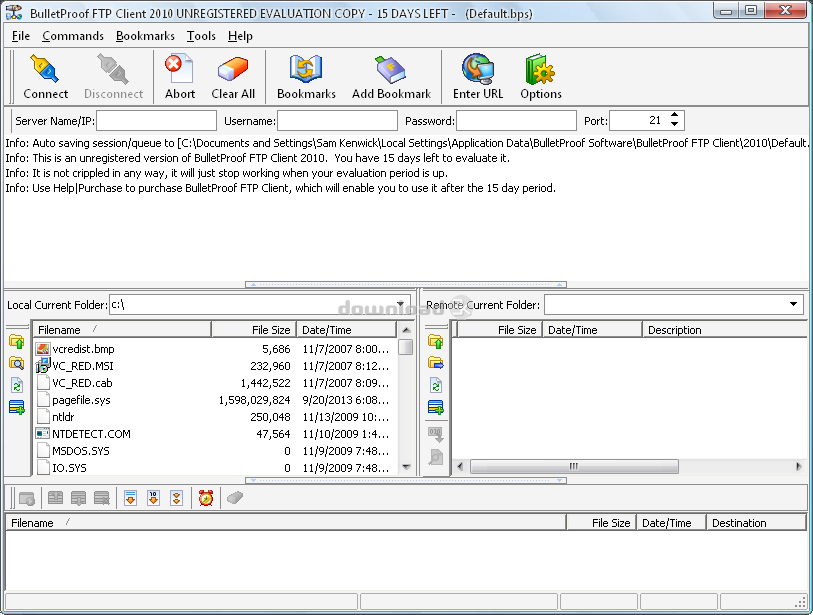813x615 pixels.
Task: Sort local files by Filename
Action: (x=122, y=330)
